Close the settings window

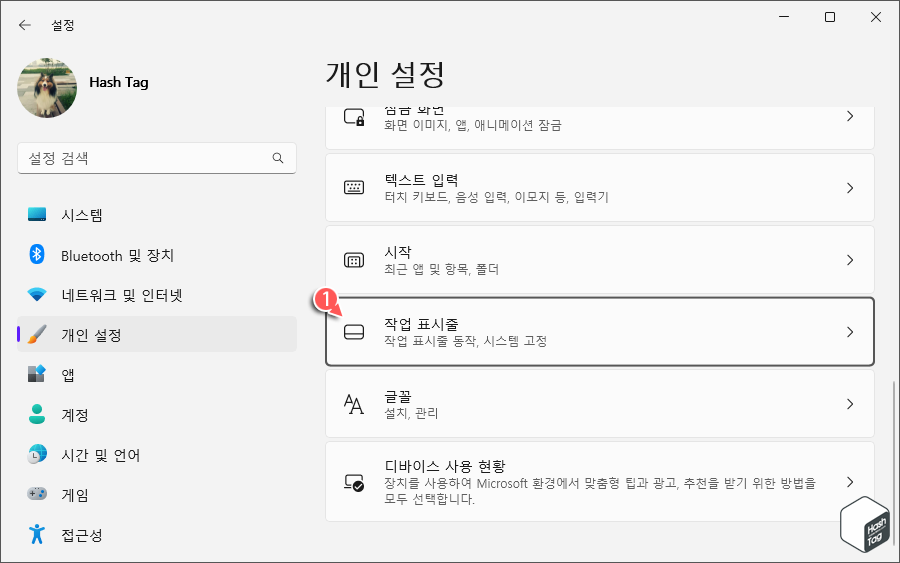tap(876, 17)
